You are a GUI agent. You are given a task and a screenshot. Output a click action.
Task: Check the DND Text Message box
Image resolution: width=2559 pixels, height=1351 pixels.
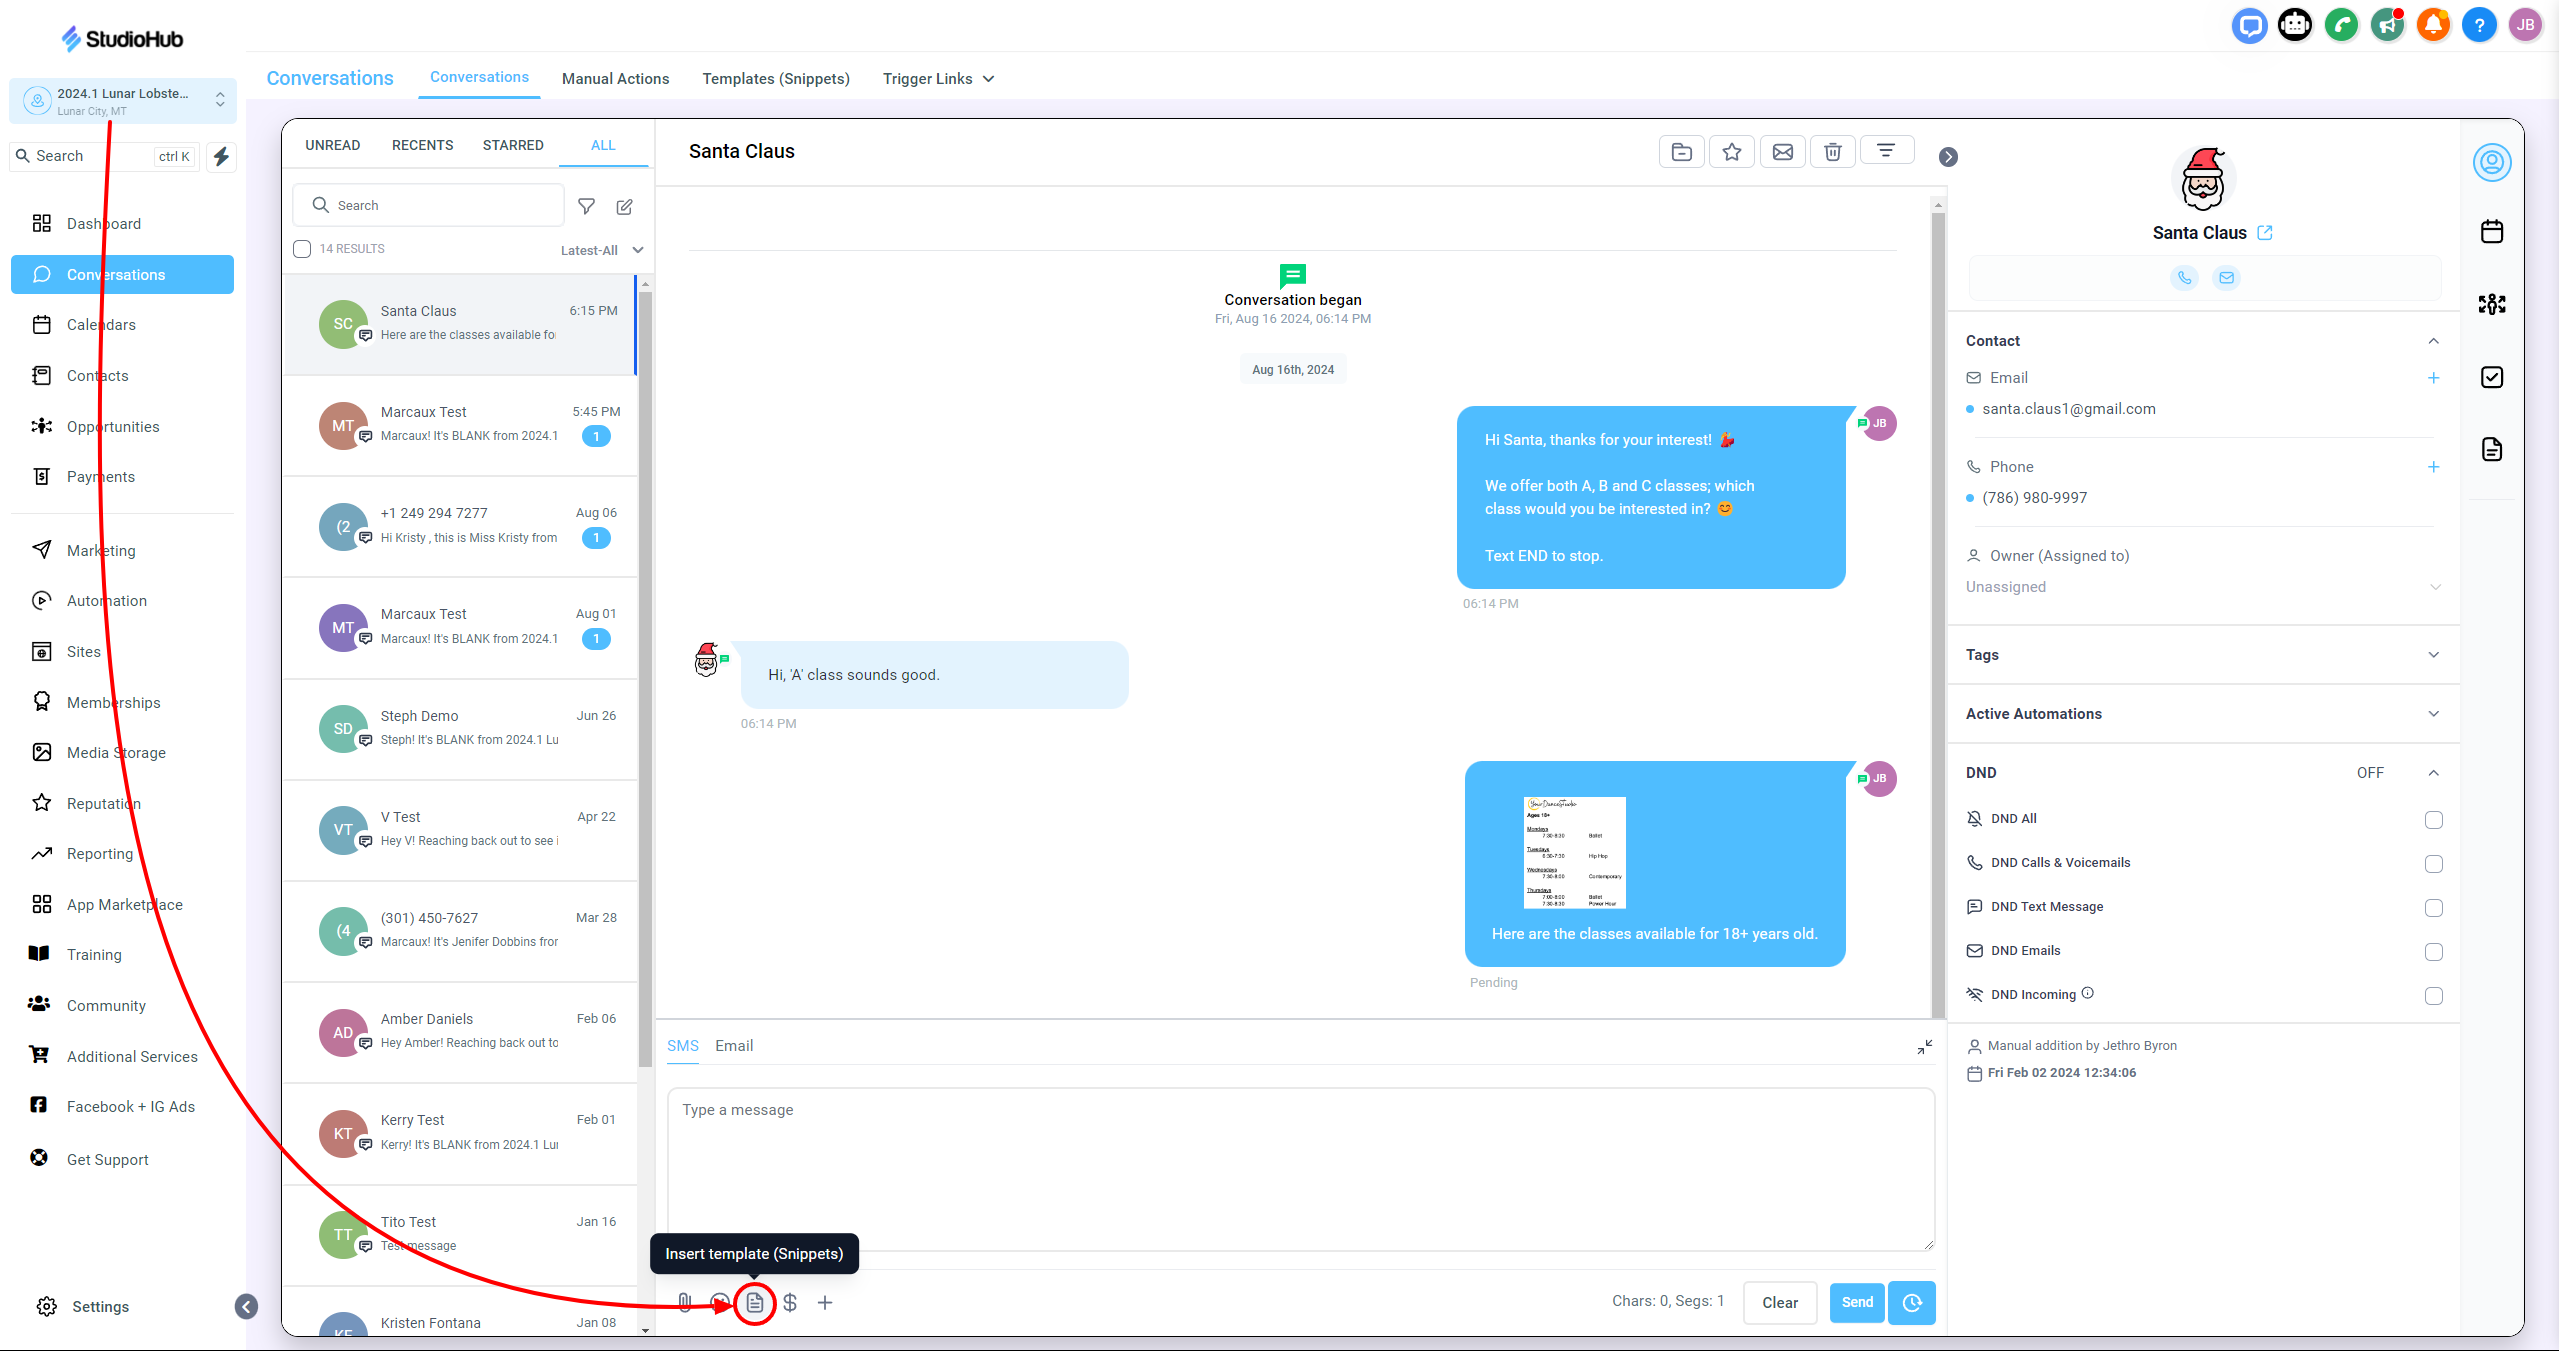tap(2433, 908)
